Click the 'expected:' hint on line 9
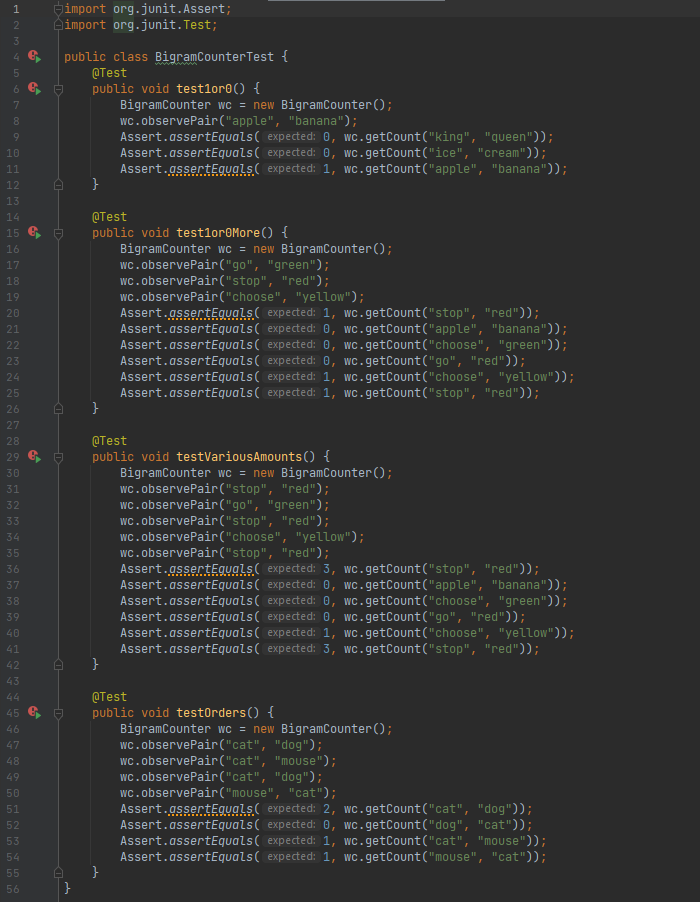The height and width of the screenshot is (902, 700). pyautogui.click(x=291, y=137)
